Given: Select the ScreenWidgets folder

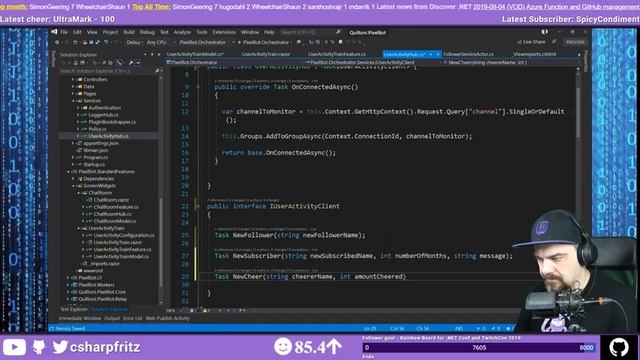Looking at the screenshot, I should (99, 186).
